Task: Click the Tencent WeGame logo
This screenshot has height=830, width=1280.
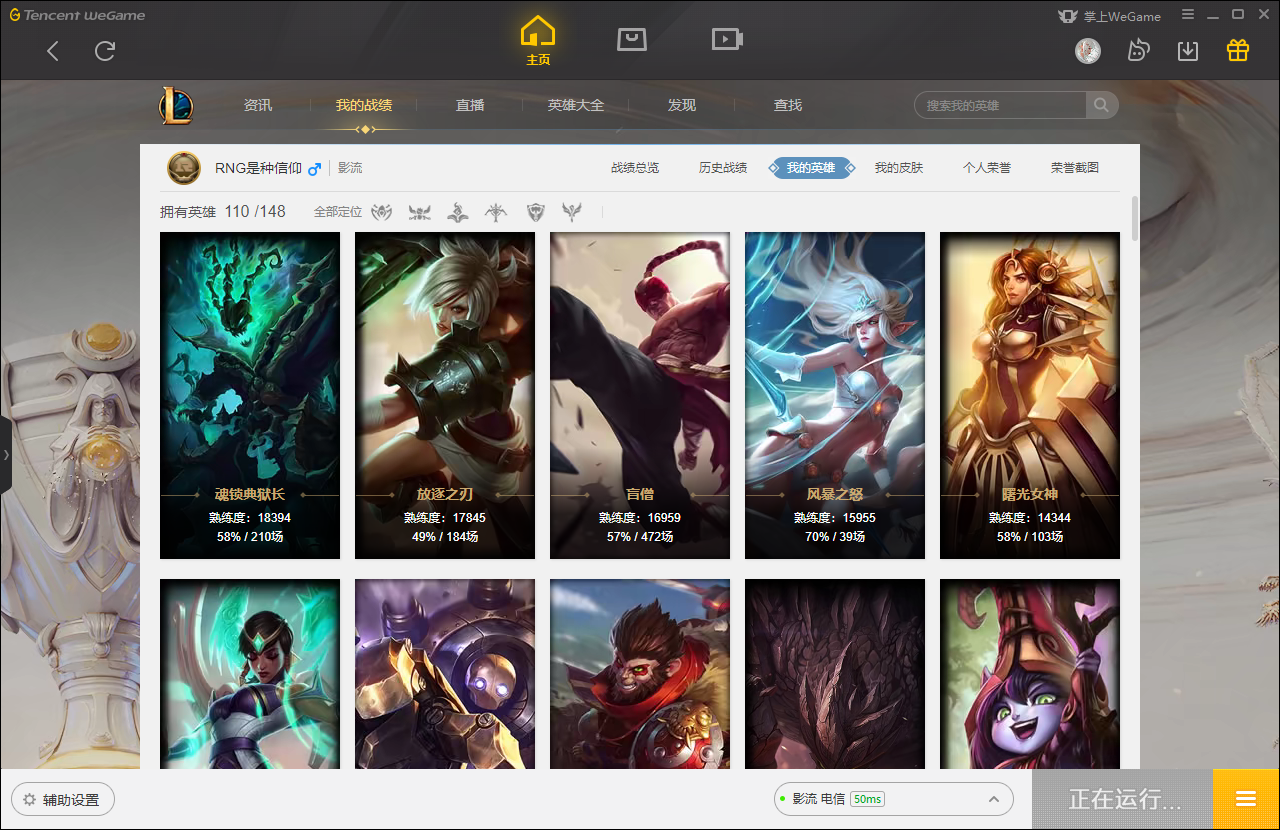Action: [x=77, y=15]
